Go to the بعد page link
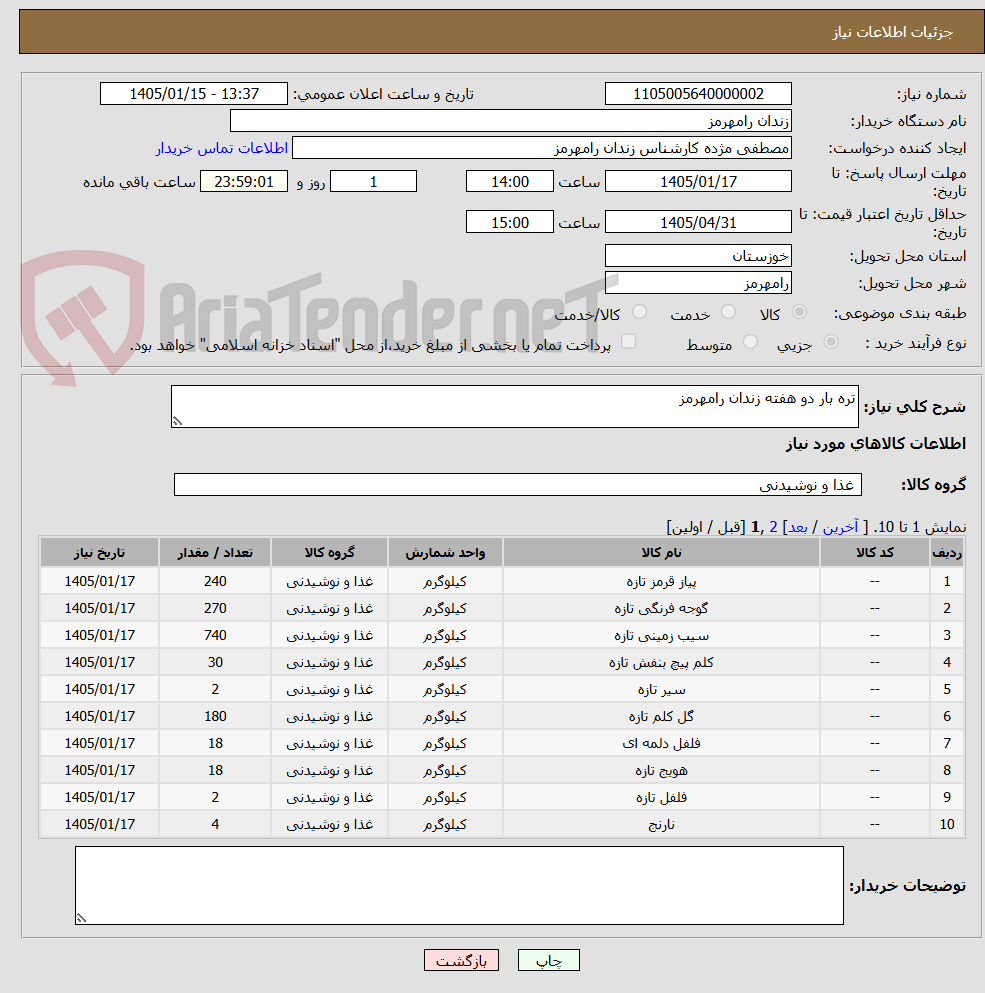Viewport: 985px width, 993px height. pyautogui.click(x=798, y=527)
